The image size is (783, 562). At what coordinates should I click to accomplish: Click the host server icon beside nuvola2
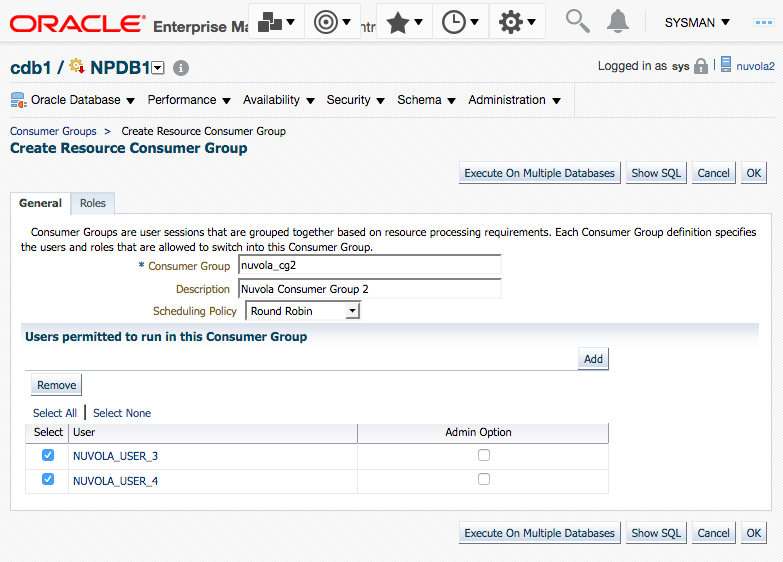pos(726,64)
